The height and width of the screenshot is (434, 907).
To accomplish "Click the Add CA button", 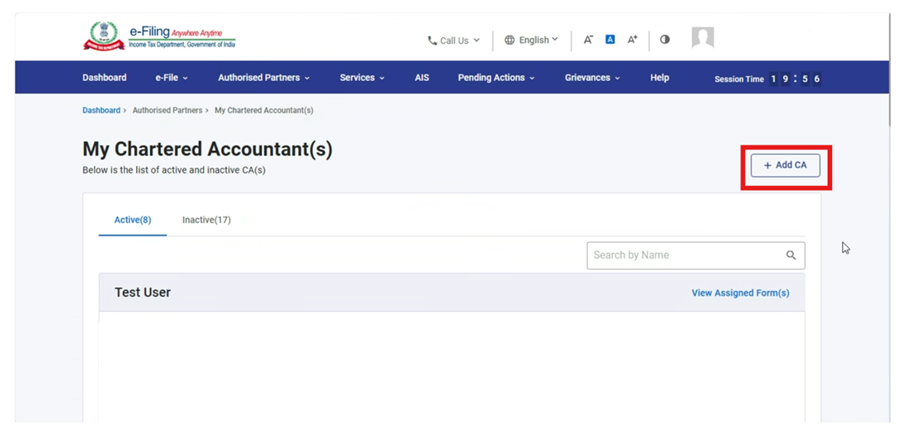I will [x=785, y=165].
